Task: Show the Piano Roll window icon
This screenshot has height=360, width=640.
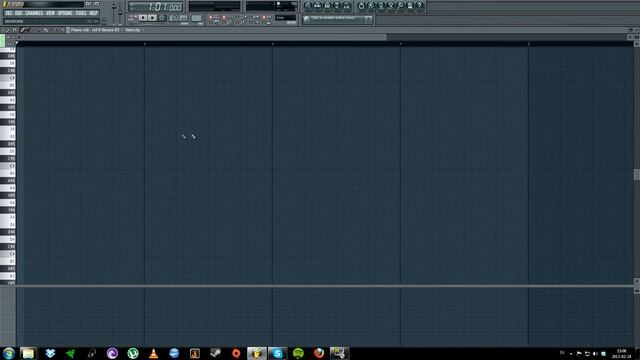Action: tap(327, 6)
